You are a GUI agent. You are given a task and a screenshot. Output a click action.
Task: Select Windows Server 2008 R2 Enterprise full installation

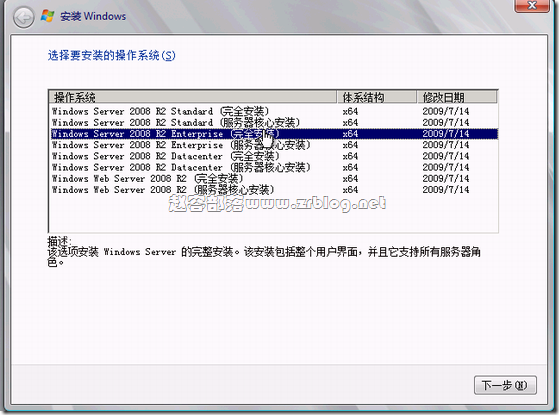click(274, 134)
